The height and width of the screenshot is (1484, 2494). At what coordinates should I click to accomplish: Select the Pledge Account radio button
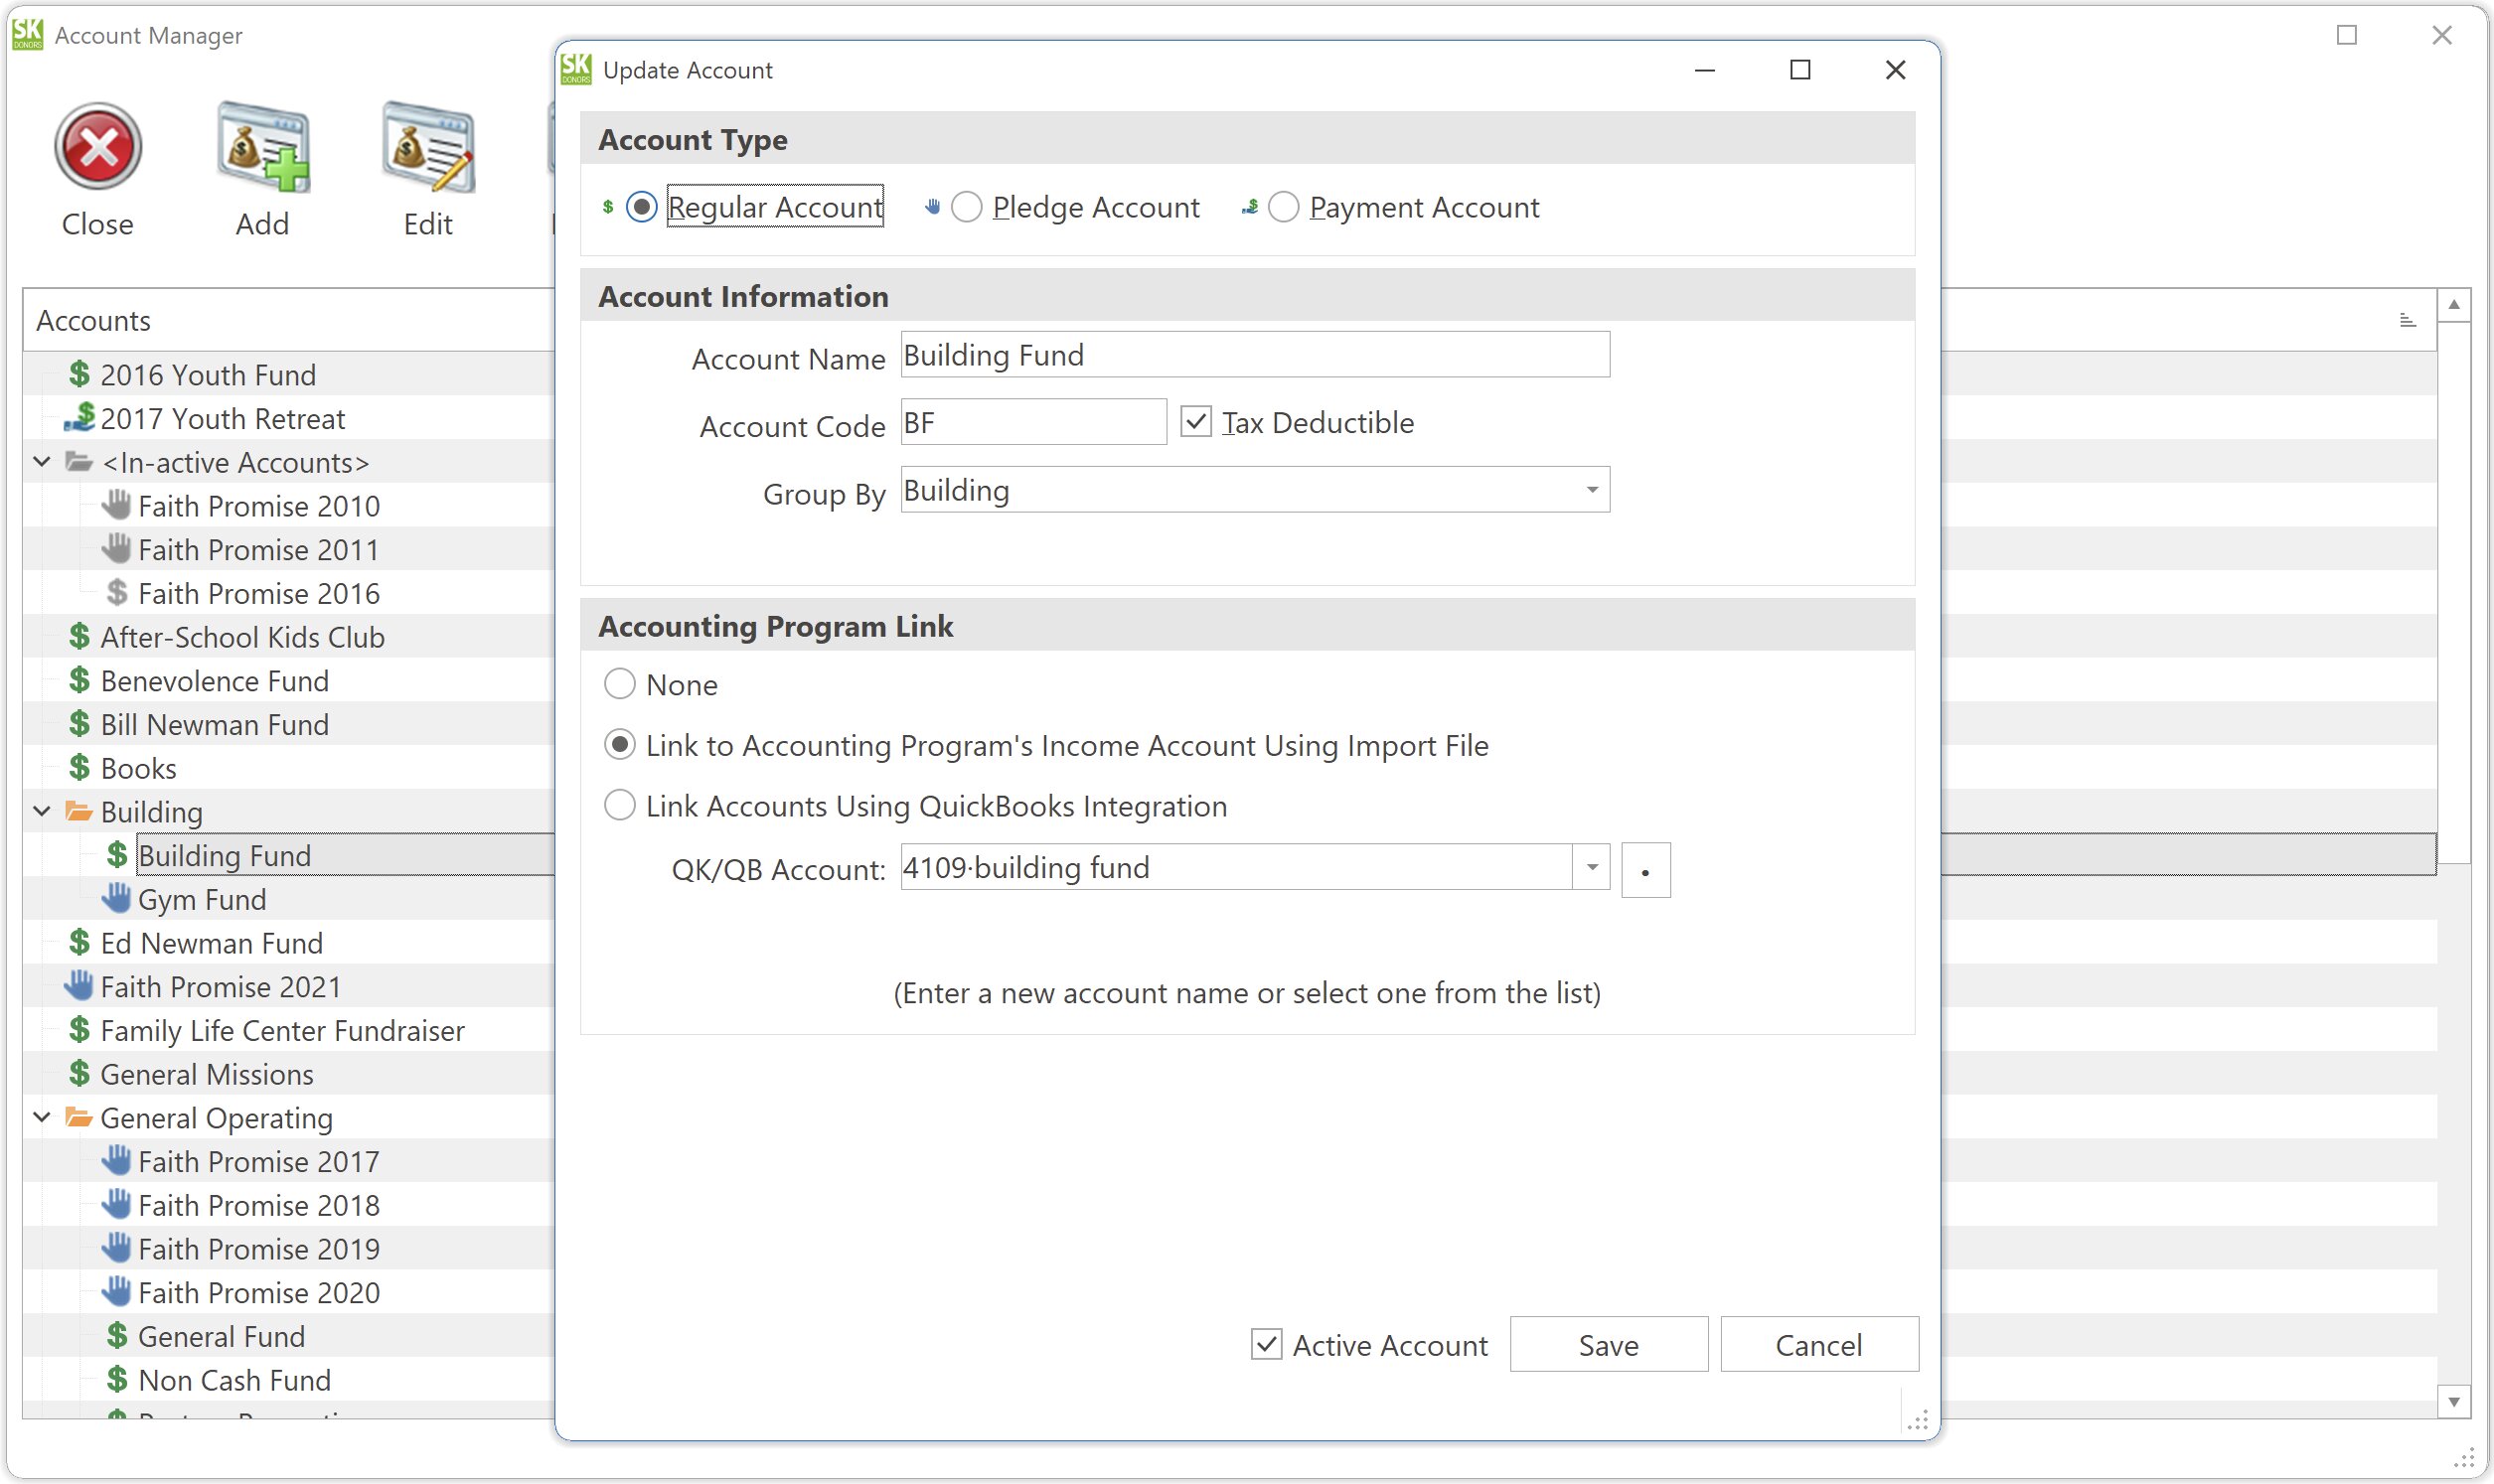pos(966,207)
